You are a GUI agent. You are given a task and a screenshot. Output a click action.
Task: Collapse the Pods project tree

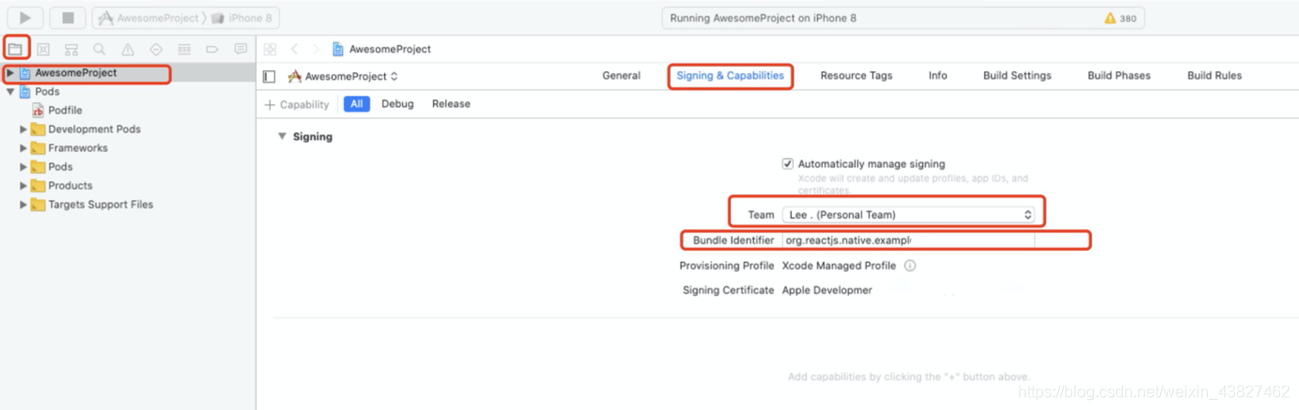tap(11, 92)
